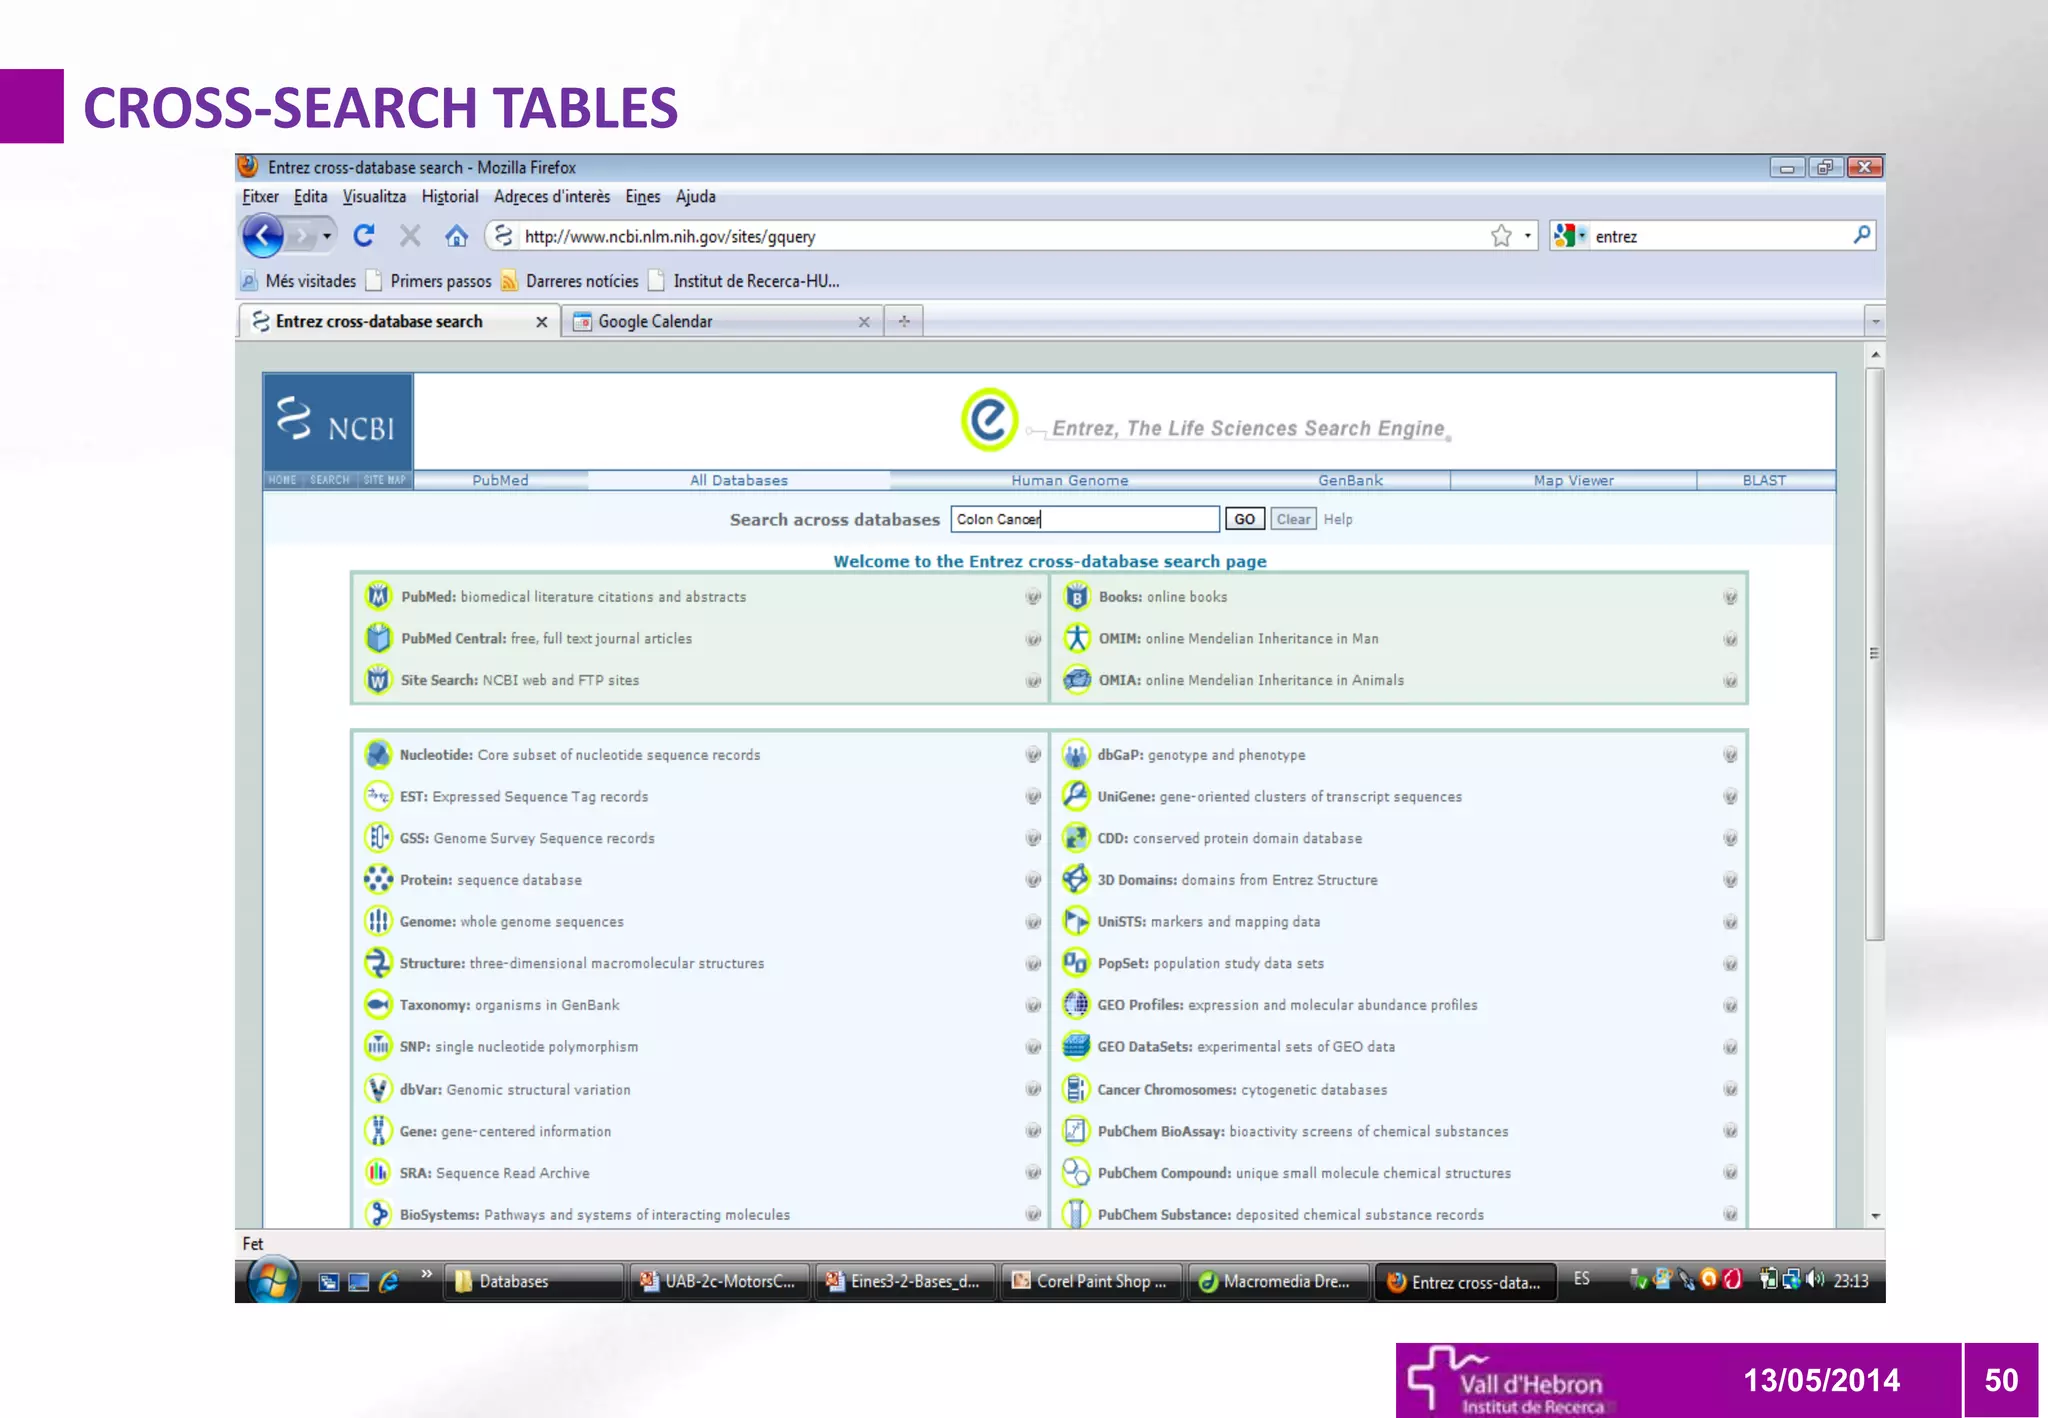The width and height of the screenshot is (2048, 1418).
Task: Open the Visualitza menu
Action: tap(374, 197)
